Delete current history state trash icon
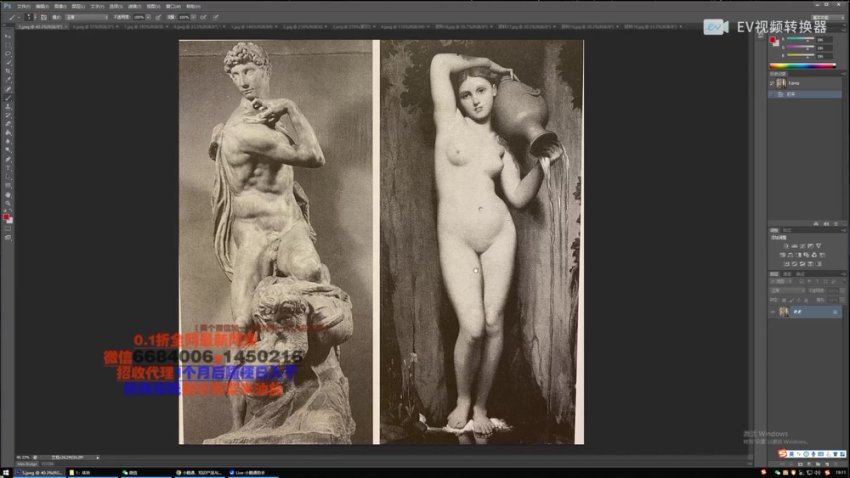Screen dimensions: 850x478 pyautogui.click(x=836, y=224)
